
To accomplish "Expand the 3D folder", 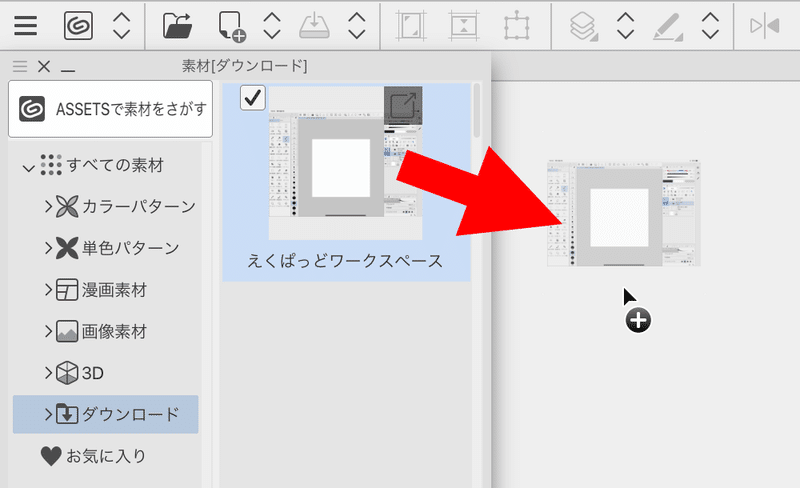I will 48,373.
